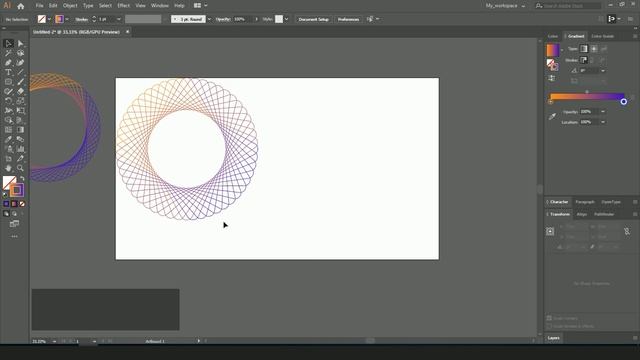Apply gradient within stroke option
This screenshot has height=360, width=640.
[x=584, y=60]
